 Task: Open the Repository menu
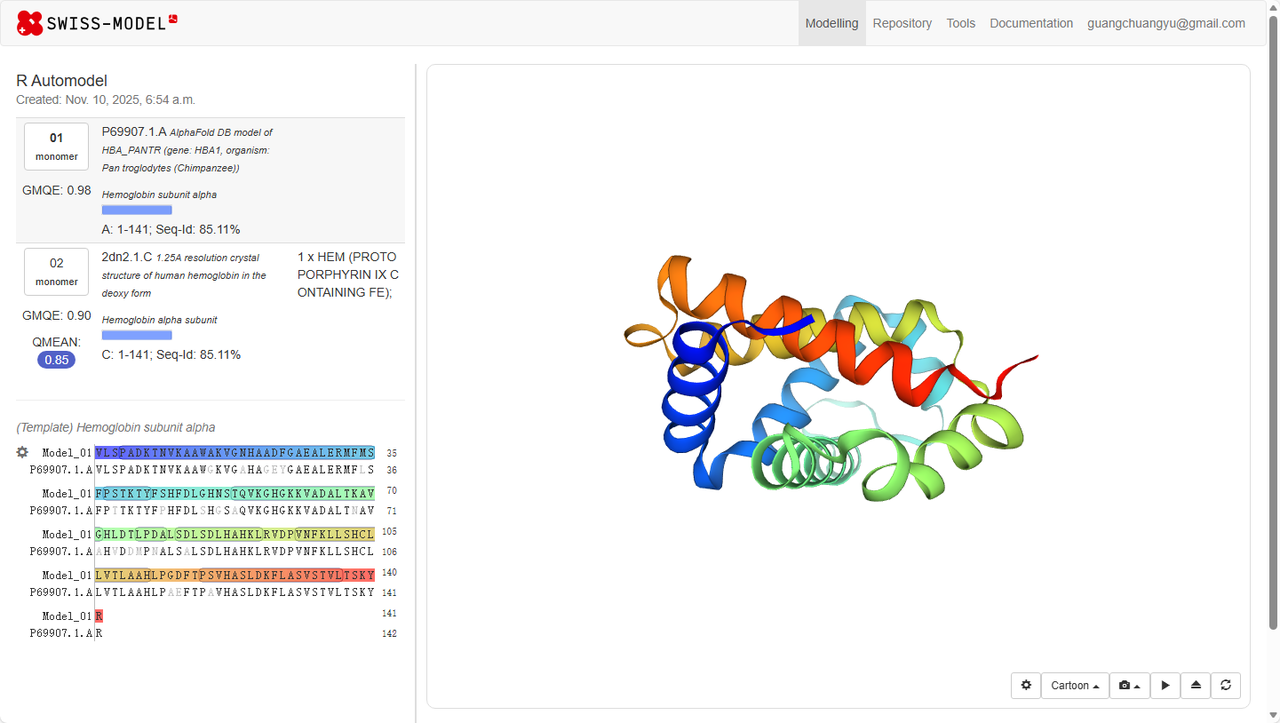click(901, 23)
